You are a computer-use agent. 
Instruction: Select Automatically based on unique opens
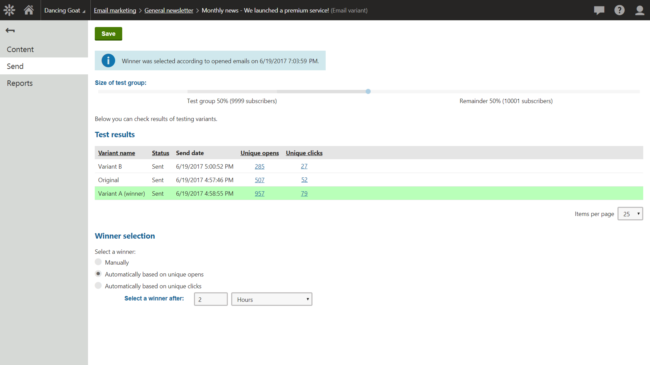[98, 274]
